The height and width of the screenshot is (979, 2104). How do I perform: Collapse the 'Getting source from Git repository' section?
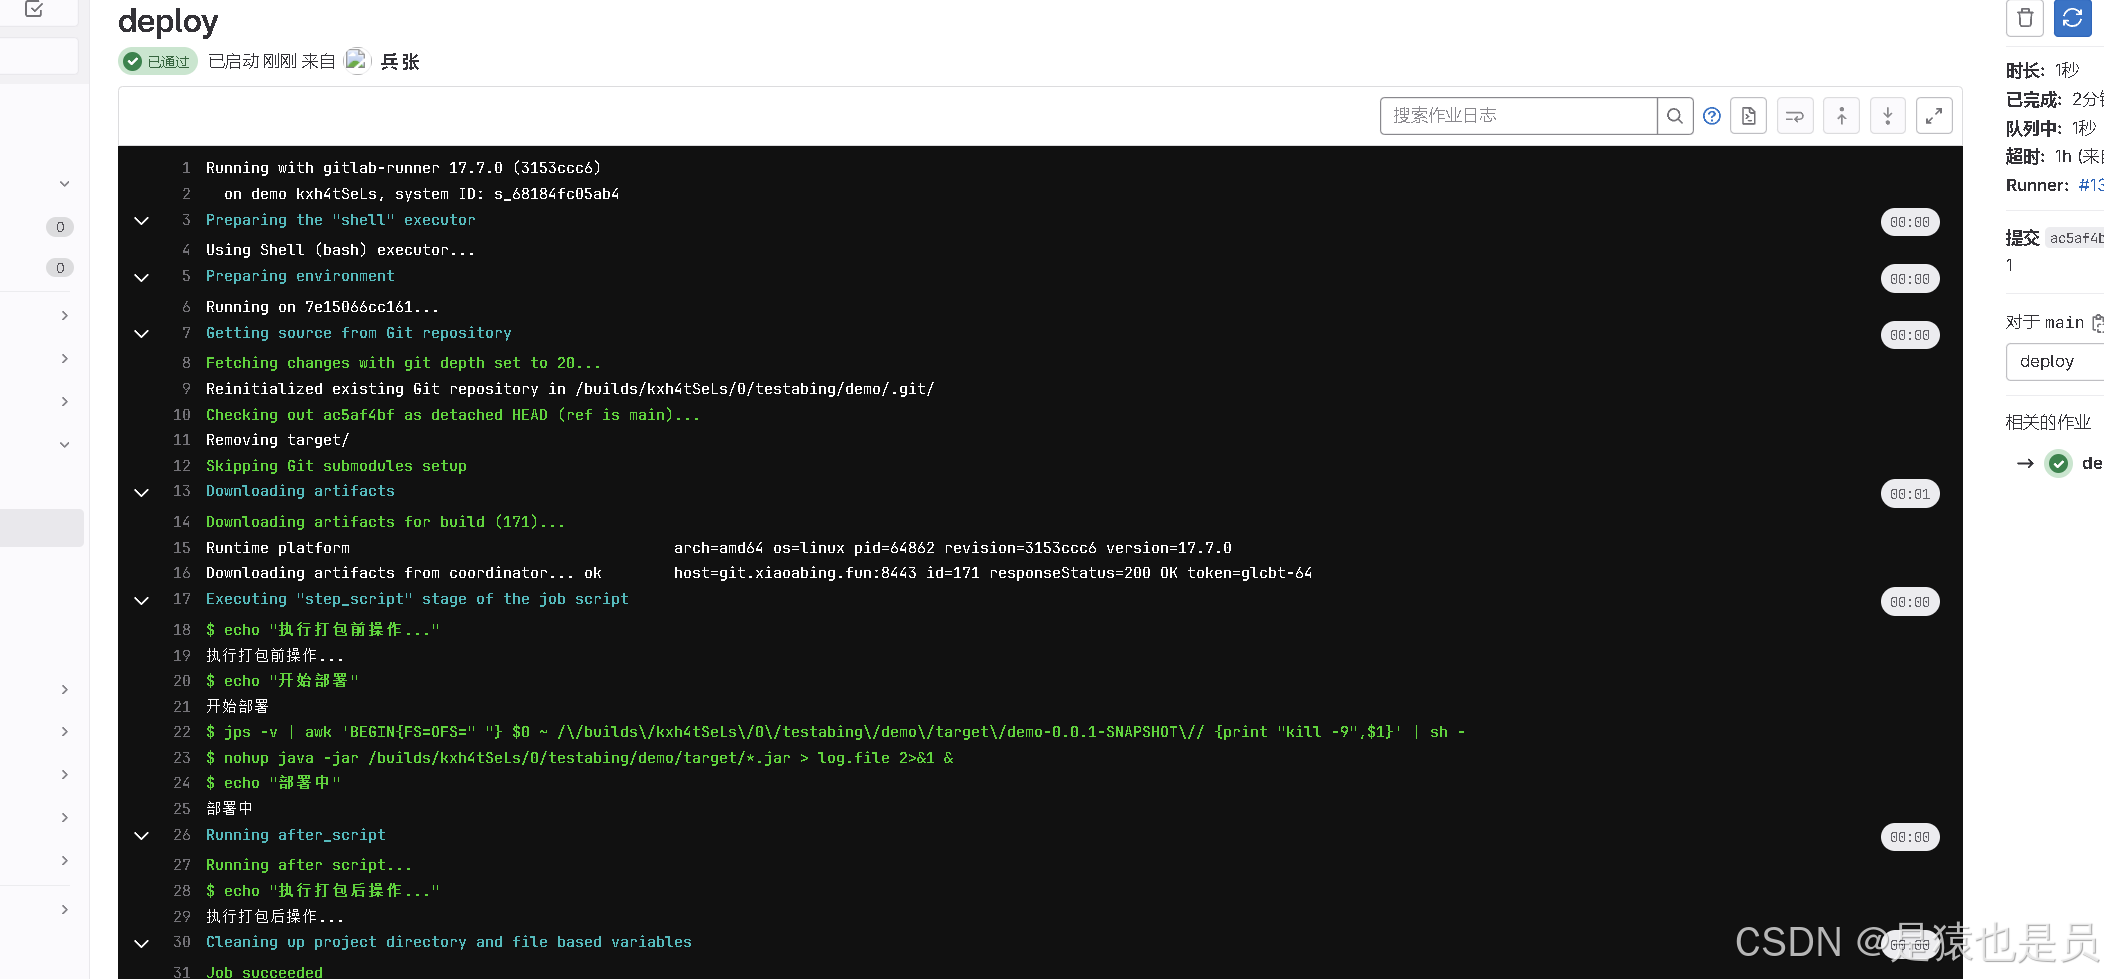pos(141,334)
